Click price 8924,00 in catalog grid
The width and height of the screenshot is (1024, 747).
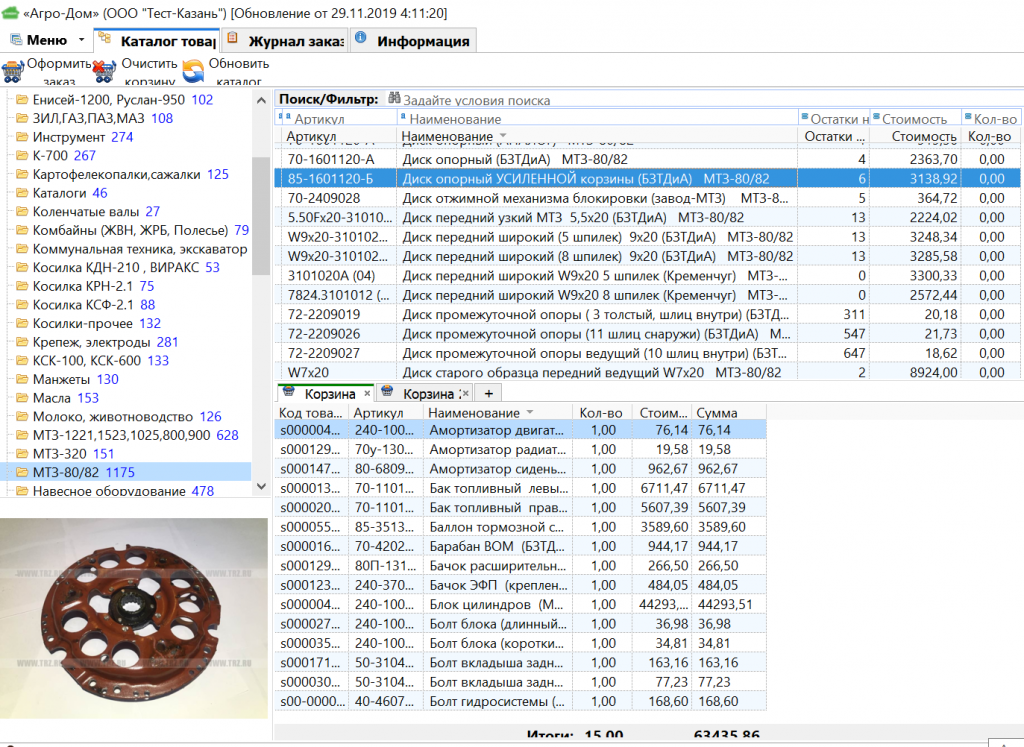coord(934,372)
